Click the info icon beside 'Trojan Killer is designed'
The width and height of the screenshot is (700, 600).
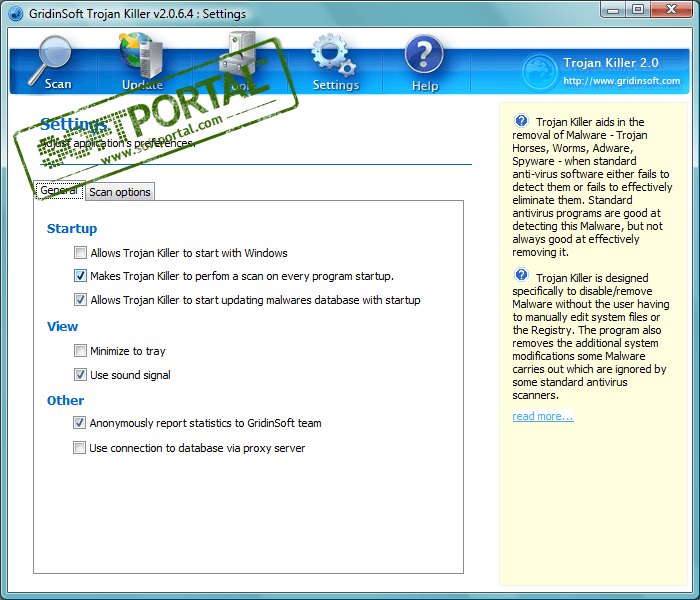(521, 275)
